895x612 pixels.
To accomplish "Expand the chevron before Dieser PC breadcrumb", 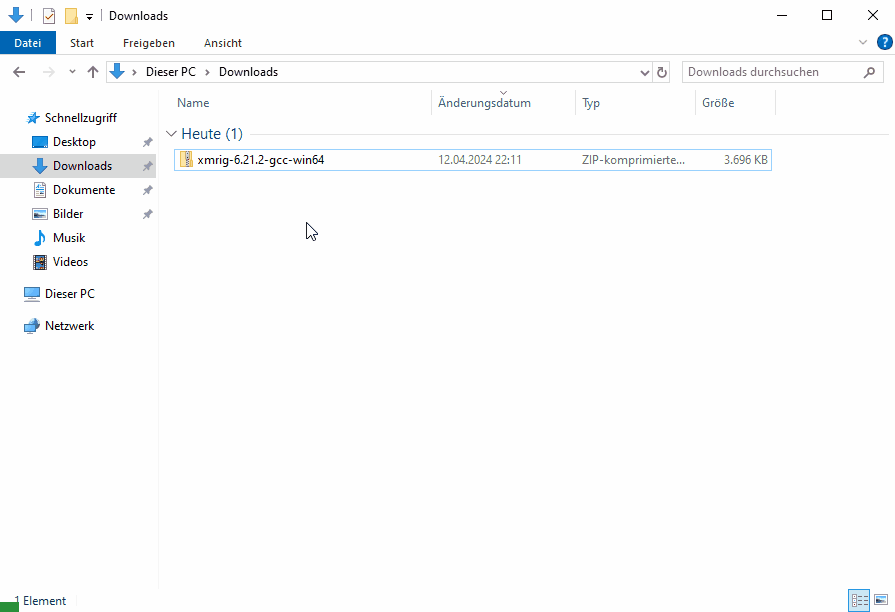I will point(134,72).
